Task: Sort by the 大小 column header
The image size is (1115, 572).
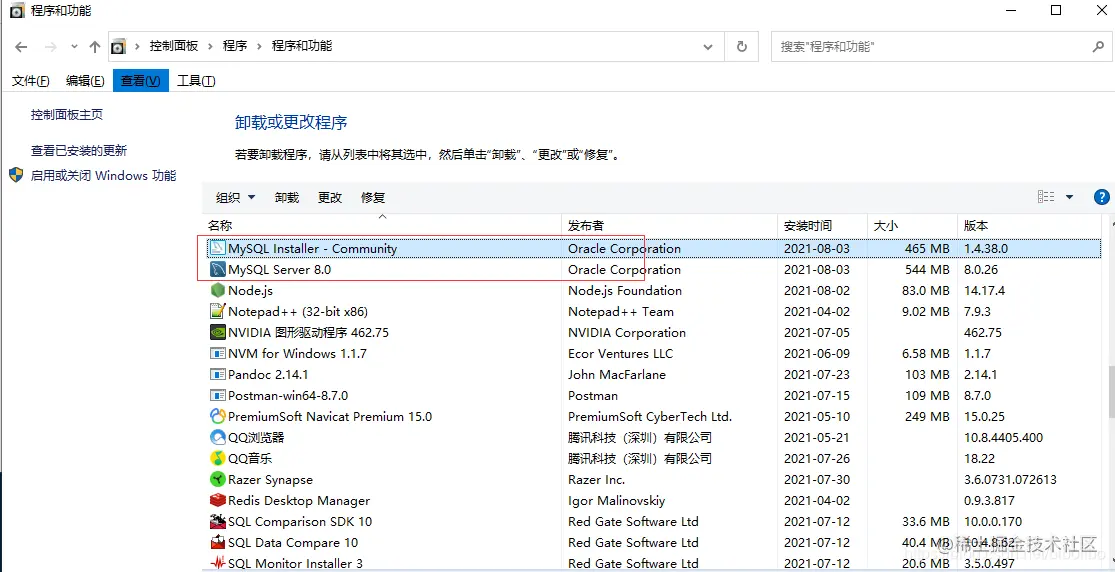Action: click(912, 226)
